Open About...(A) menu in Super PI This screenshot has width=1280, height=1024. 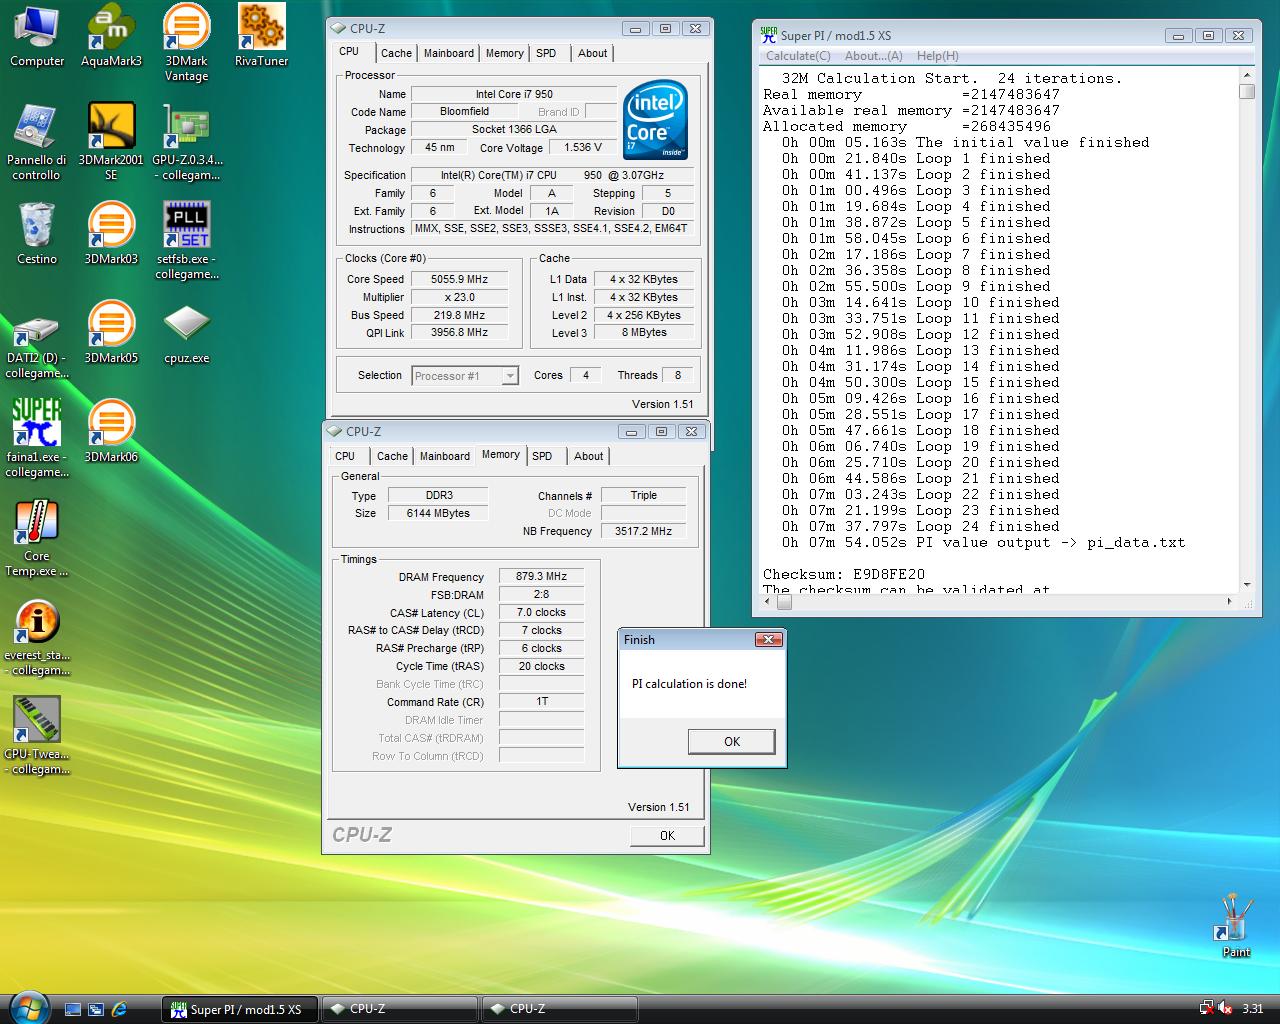(x=874, y=56)
